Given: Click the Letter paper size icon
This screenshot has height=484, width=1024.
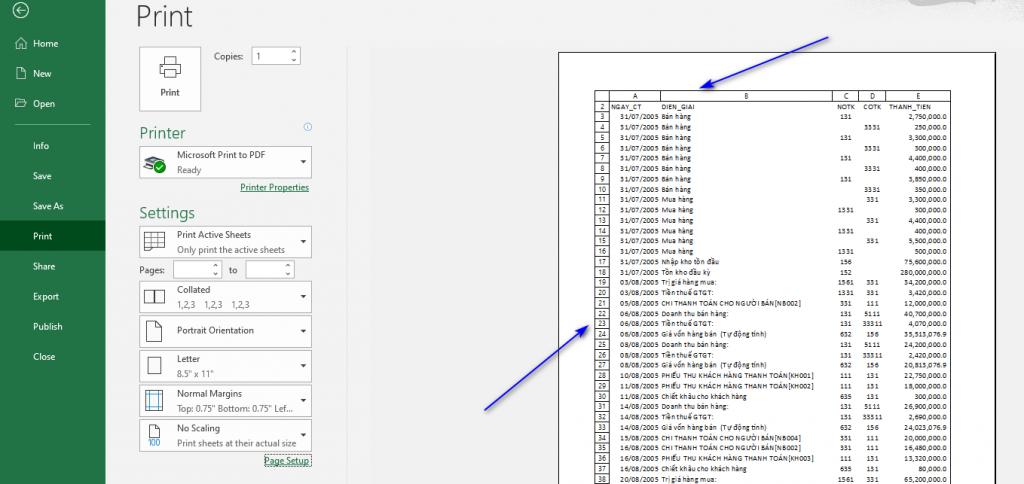Looking at the screenshot, I should pos(154,366).
